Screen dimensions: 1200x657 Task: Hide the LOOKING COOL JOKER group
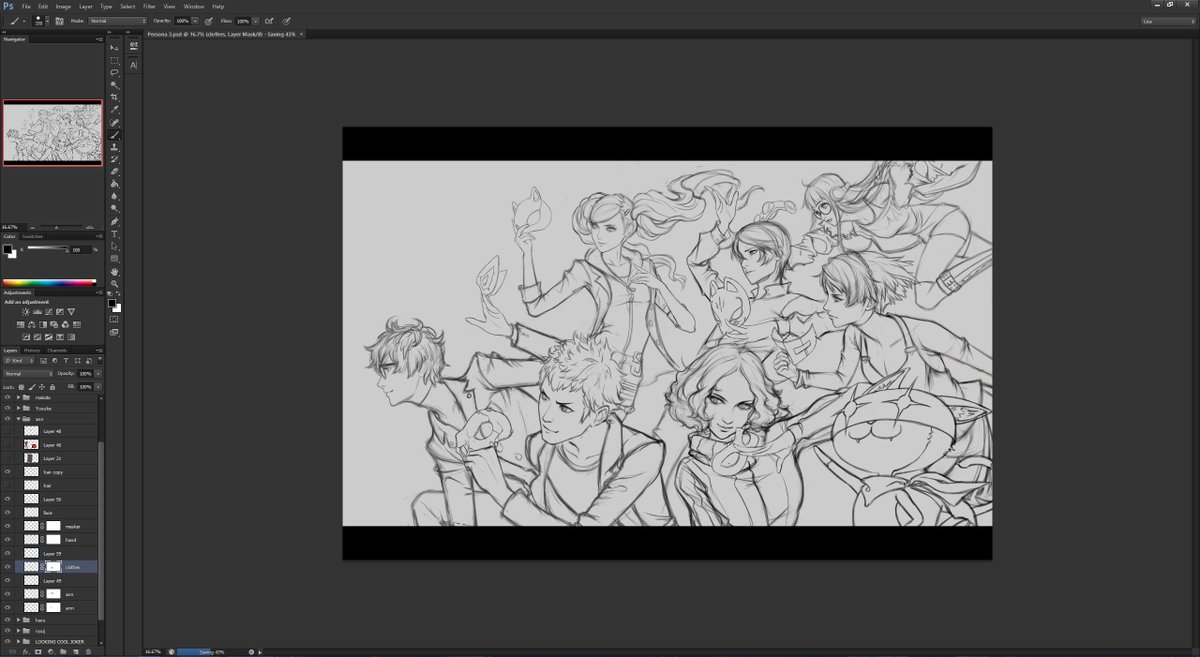coord(7,642)
